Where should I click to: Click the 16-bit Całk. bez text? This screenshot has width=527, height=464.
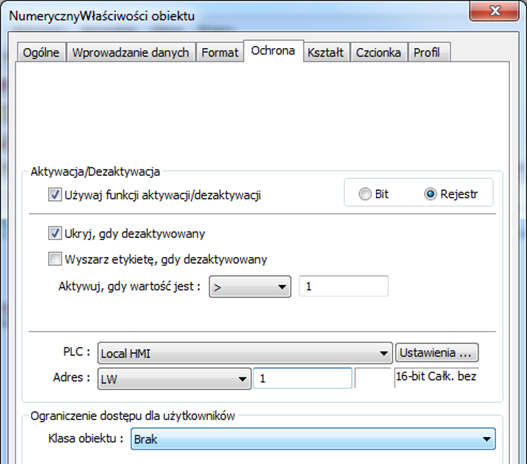pos(436,376)
